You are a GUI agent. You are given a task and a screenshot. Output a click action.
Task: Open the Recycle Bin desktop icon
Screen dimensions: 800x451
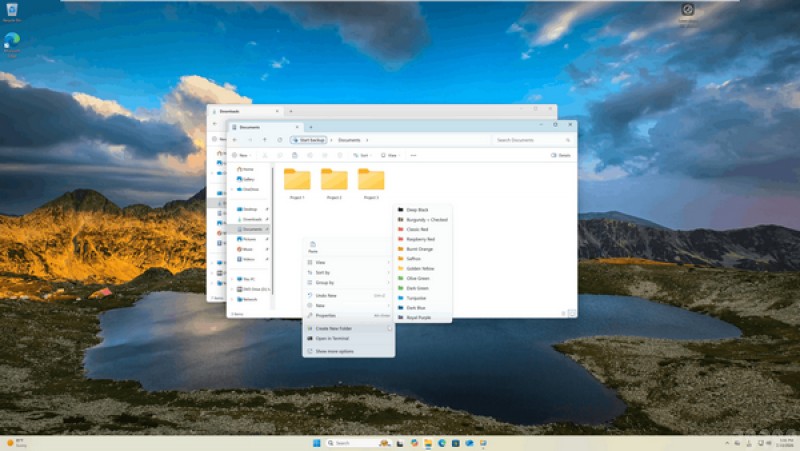coord(12,11)
